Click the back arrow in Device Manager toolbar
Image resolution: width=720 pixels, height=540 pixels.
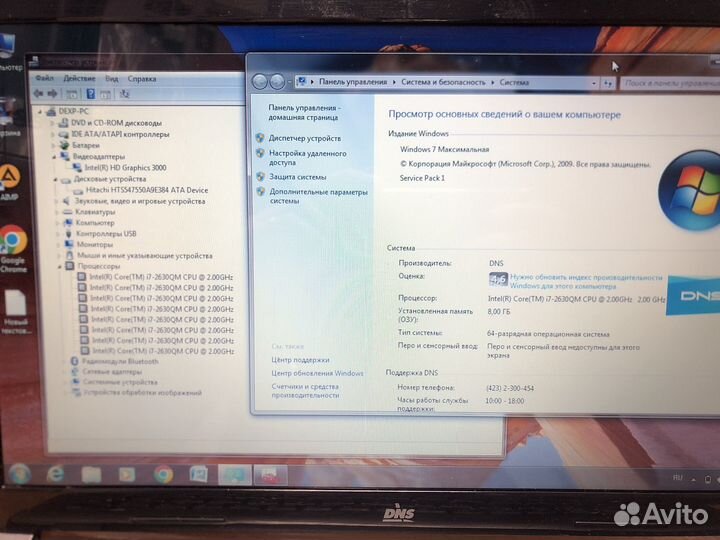pyautogui.click(x=39, y=94)
